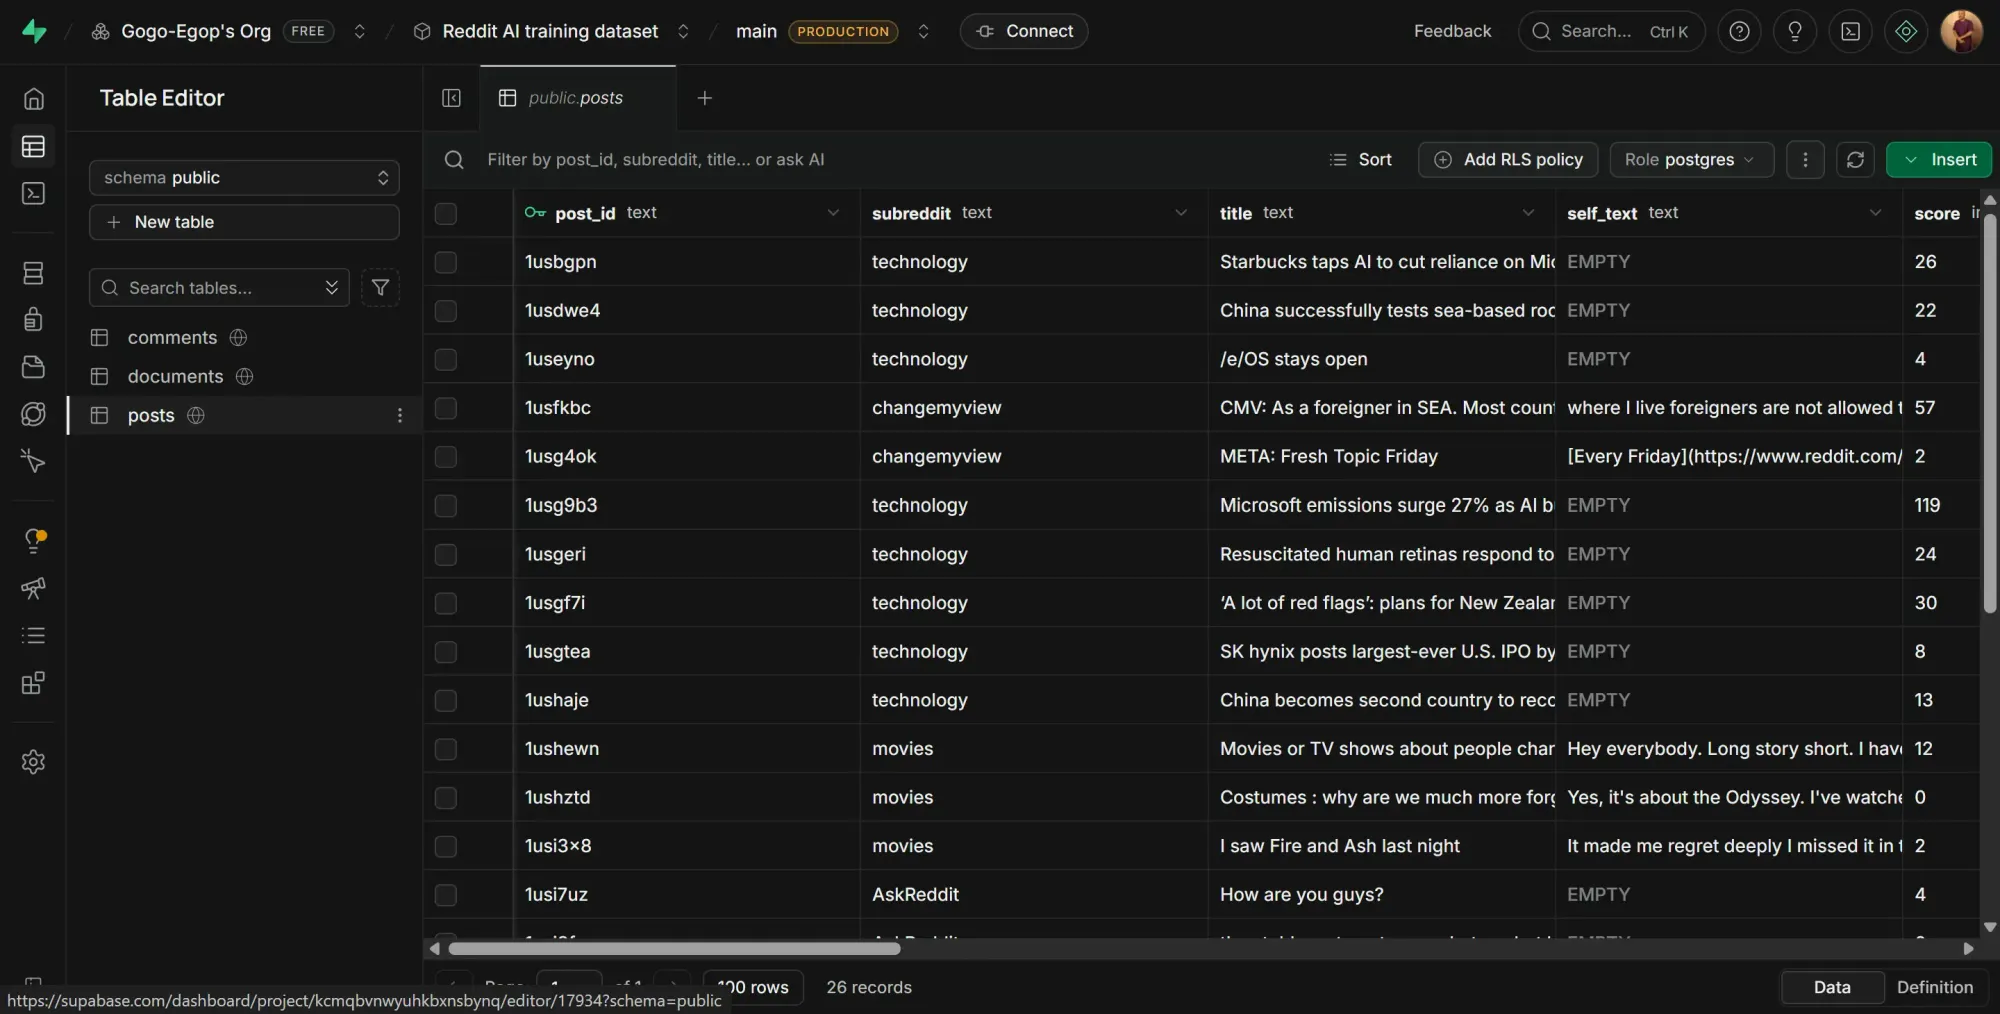Open the AI assistant diamond icon
2000x1014 pixels.
(1906, 31)
